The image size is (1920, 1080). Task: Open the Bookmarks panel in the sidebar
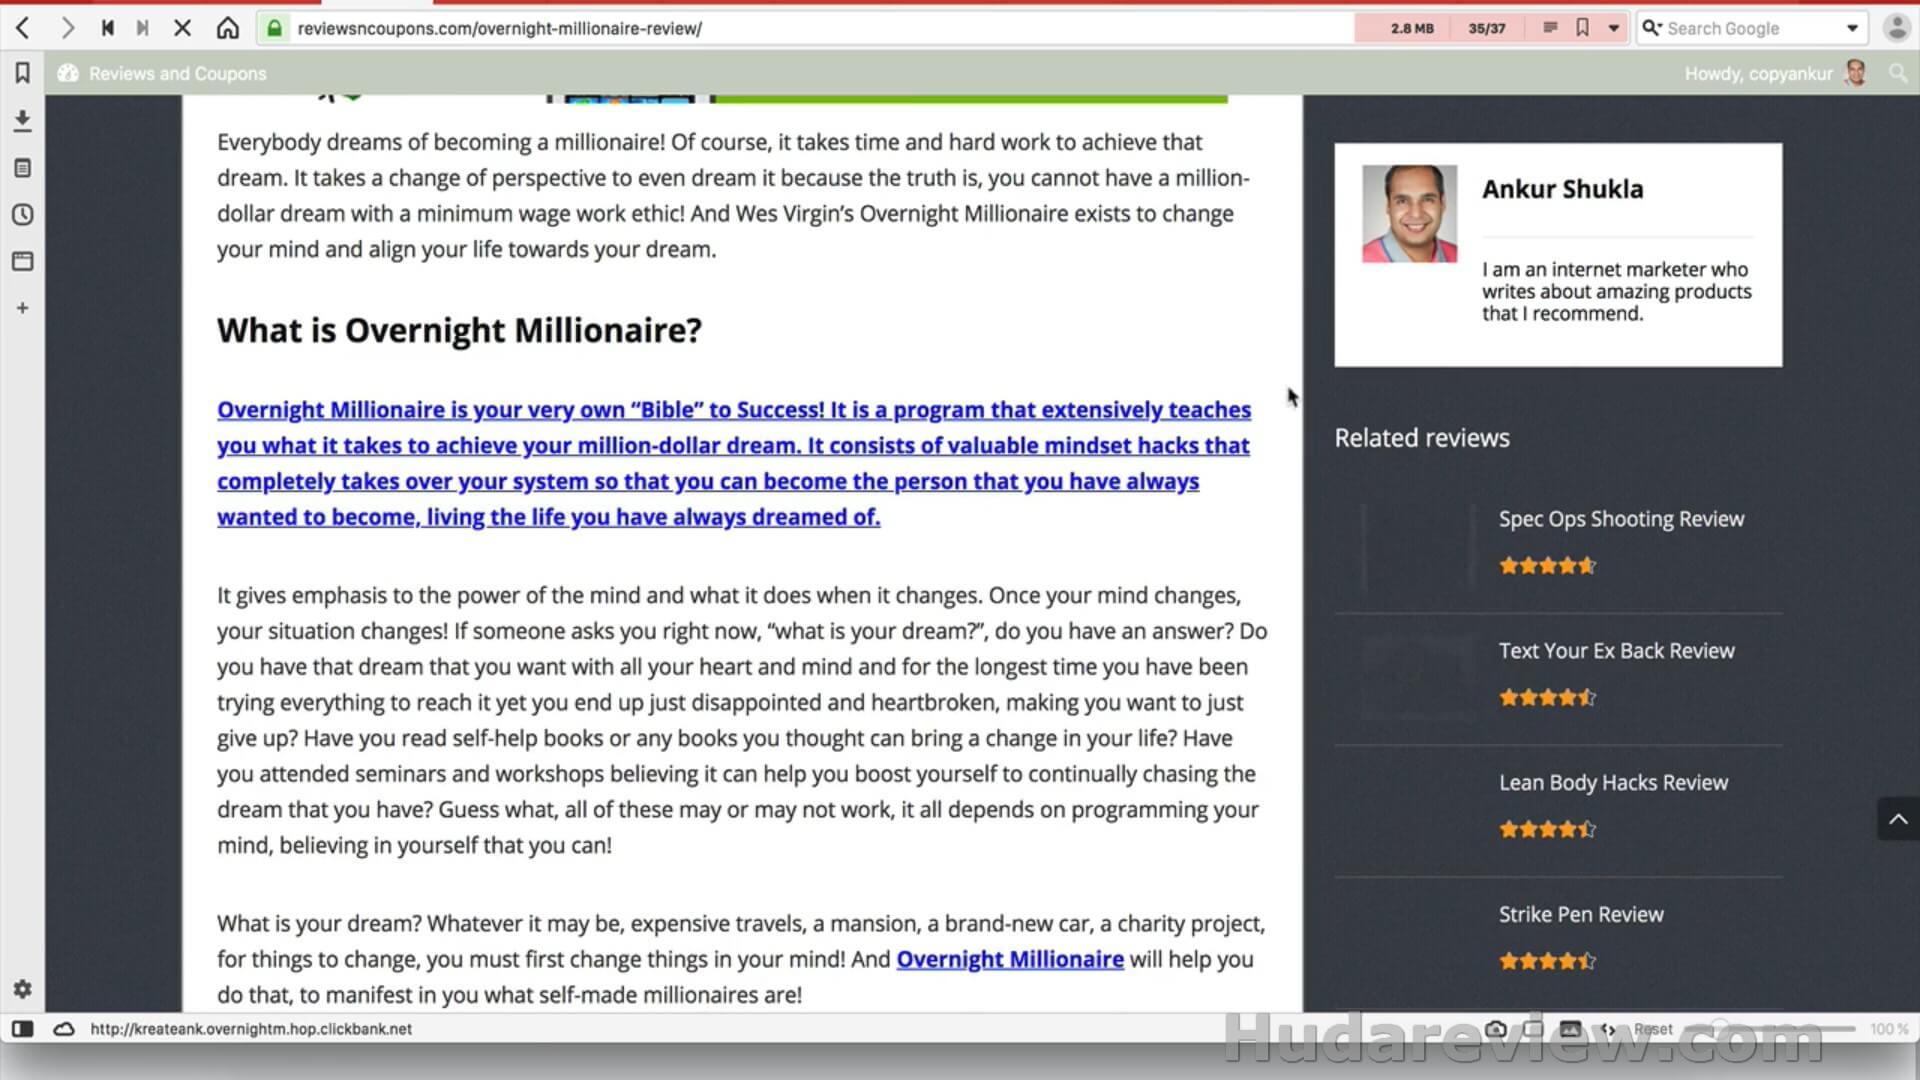(x=22, y=73)
